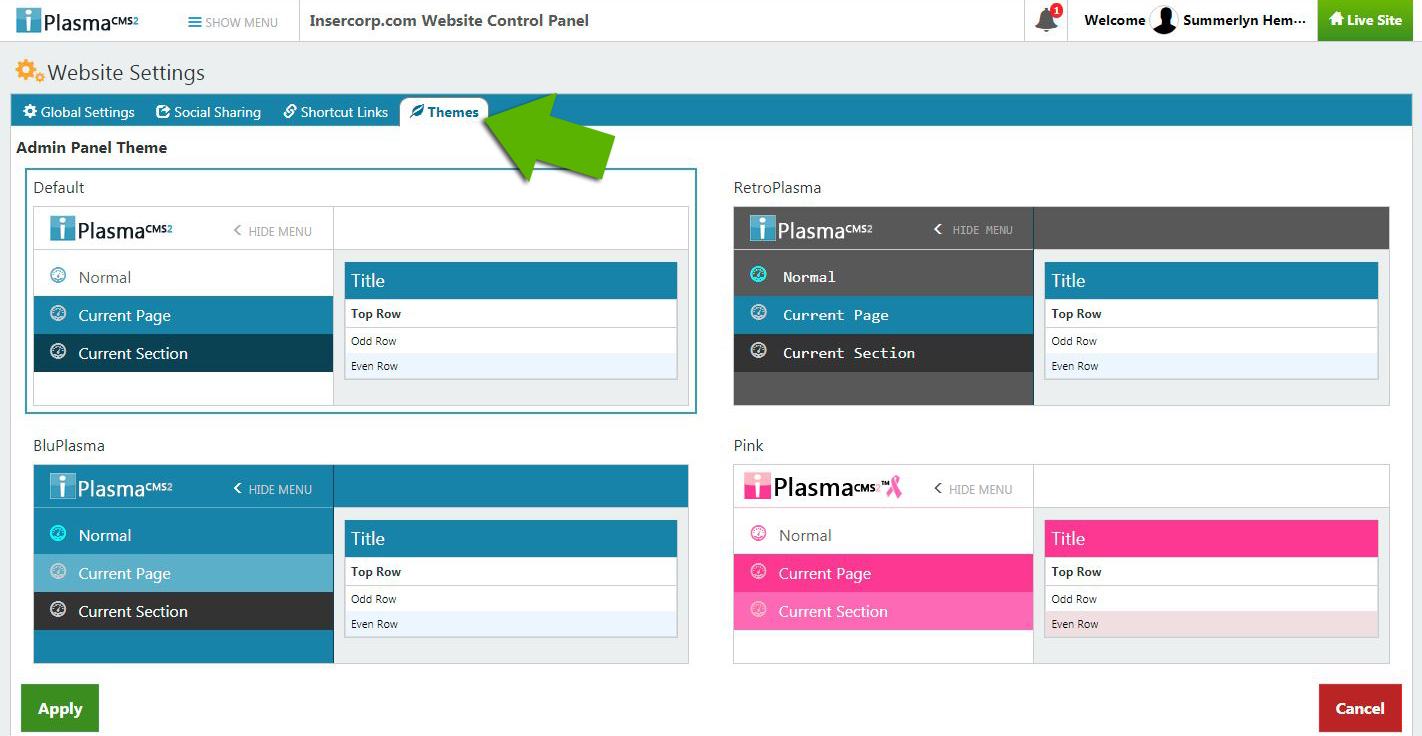Open the notifications bell icon
1422x736 pixels.
[1046, 20]
